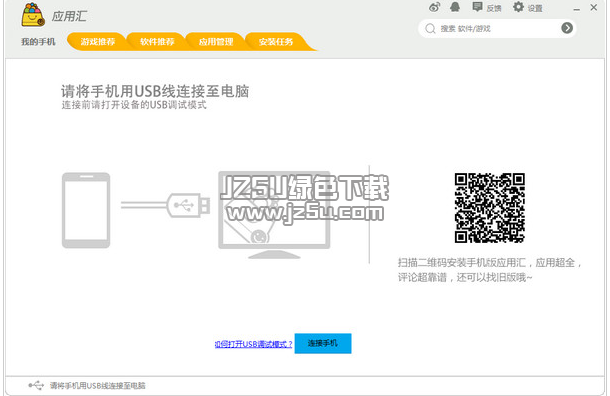The height and width of the screenshot is (396, 610).
Task: Click the 连接手机 button
Action: [323, 343]
